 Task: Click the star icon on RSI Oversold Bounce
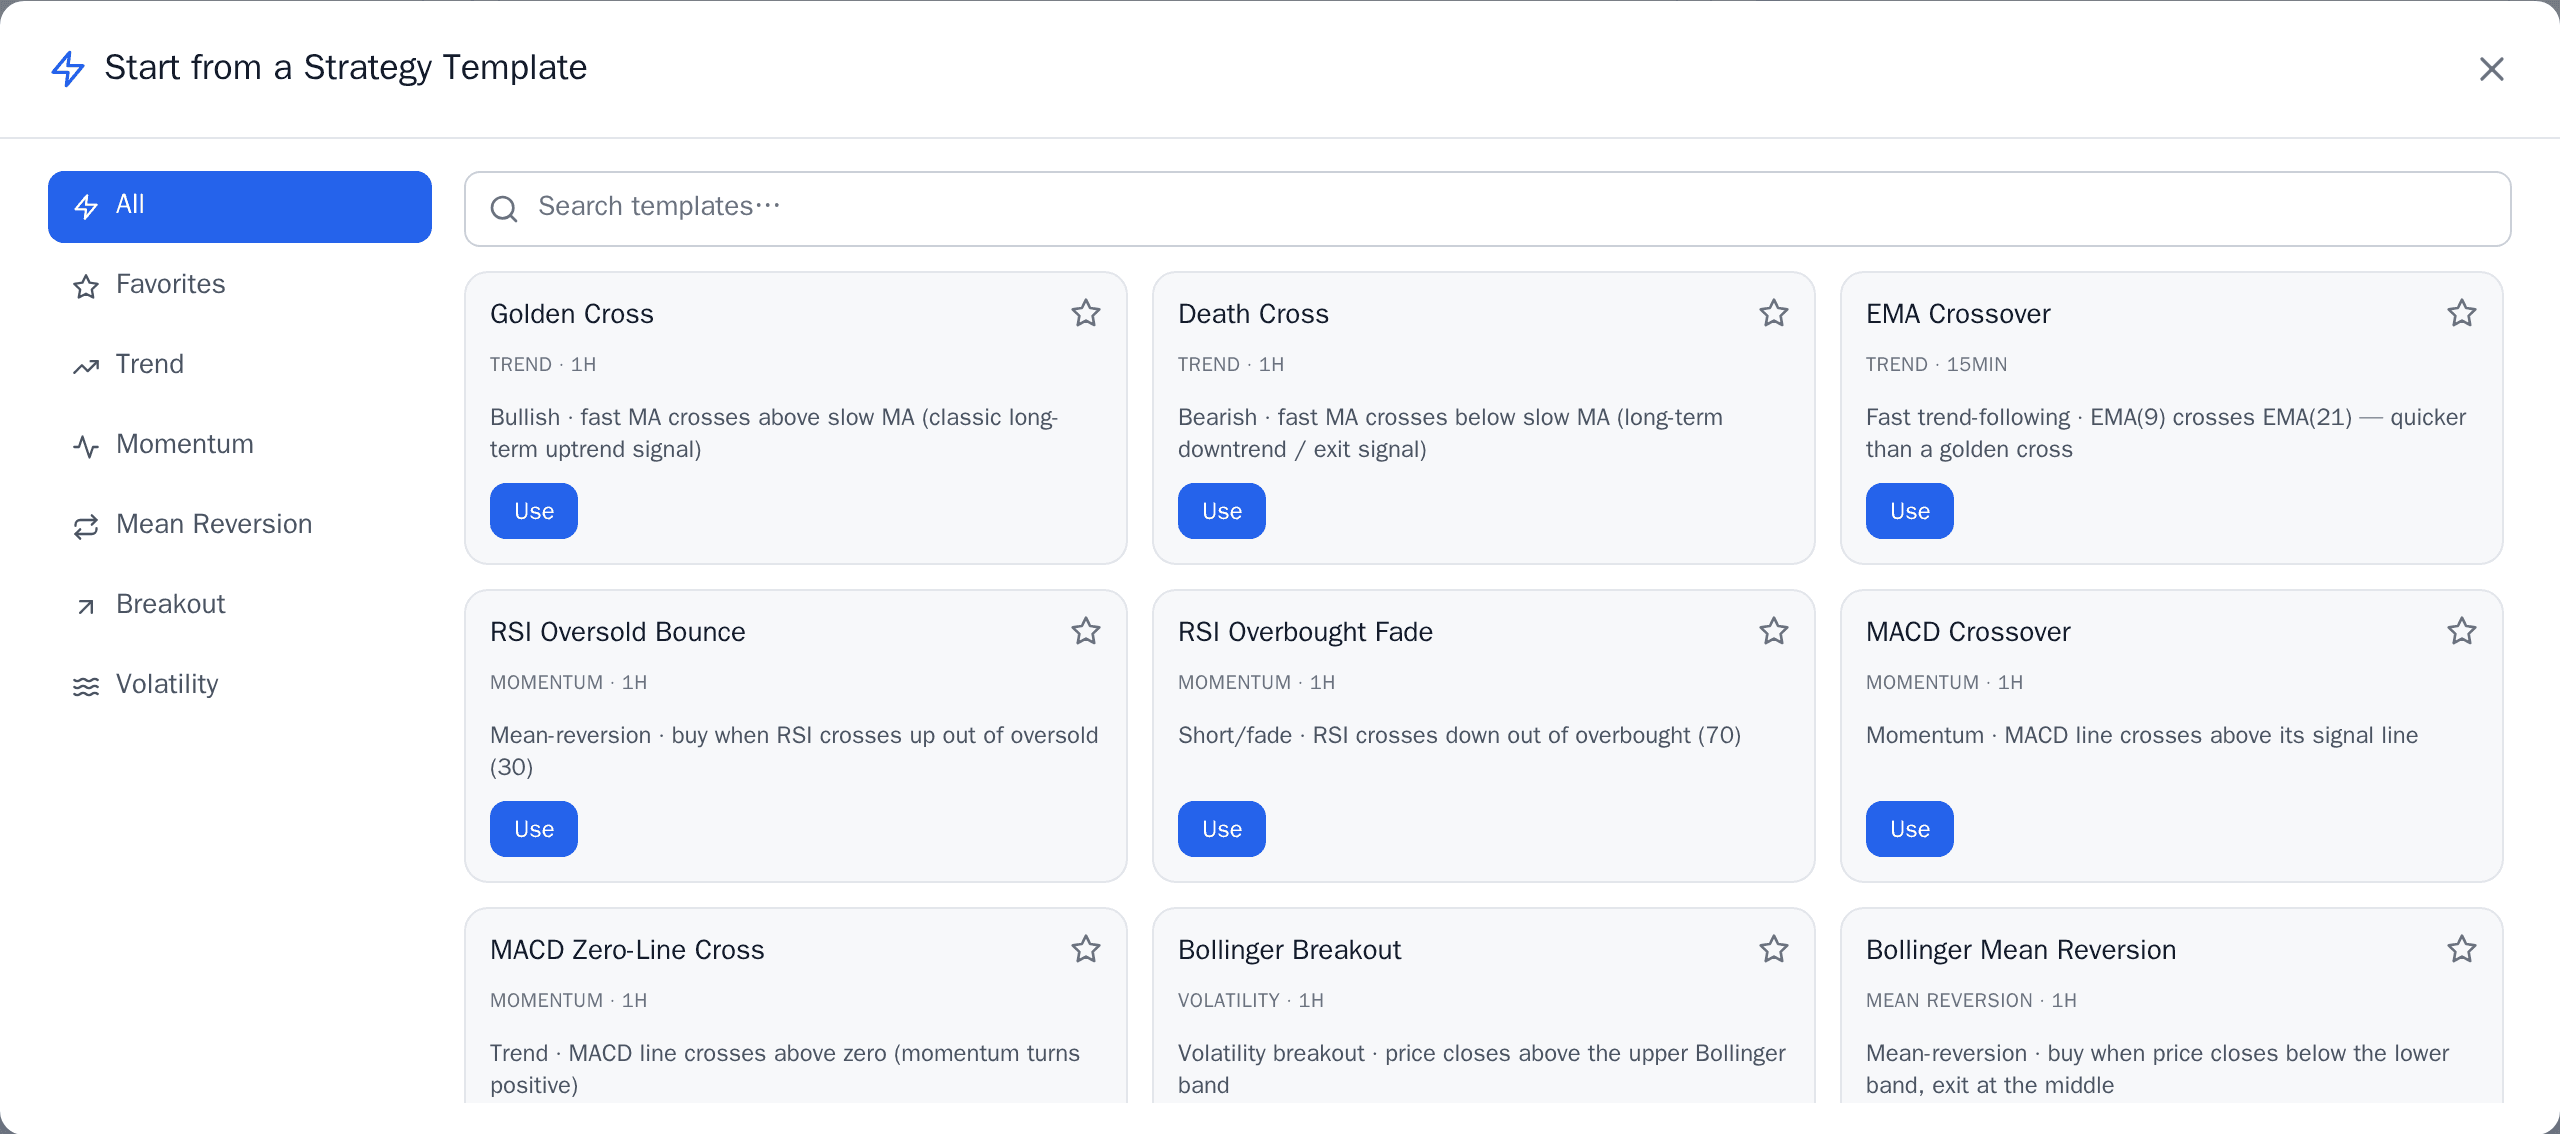[1086, 631]
